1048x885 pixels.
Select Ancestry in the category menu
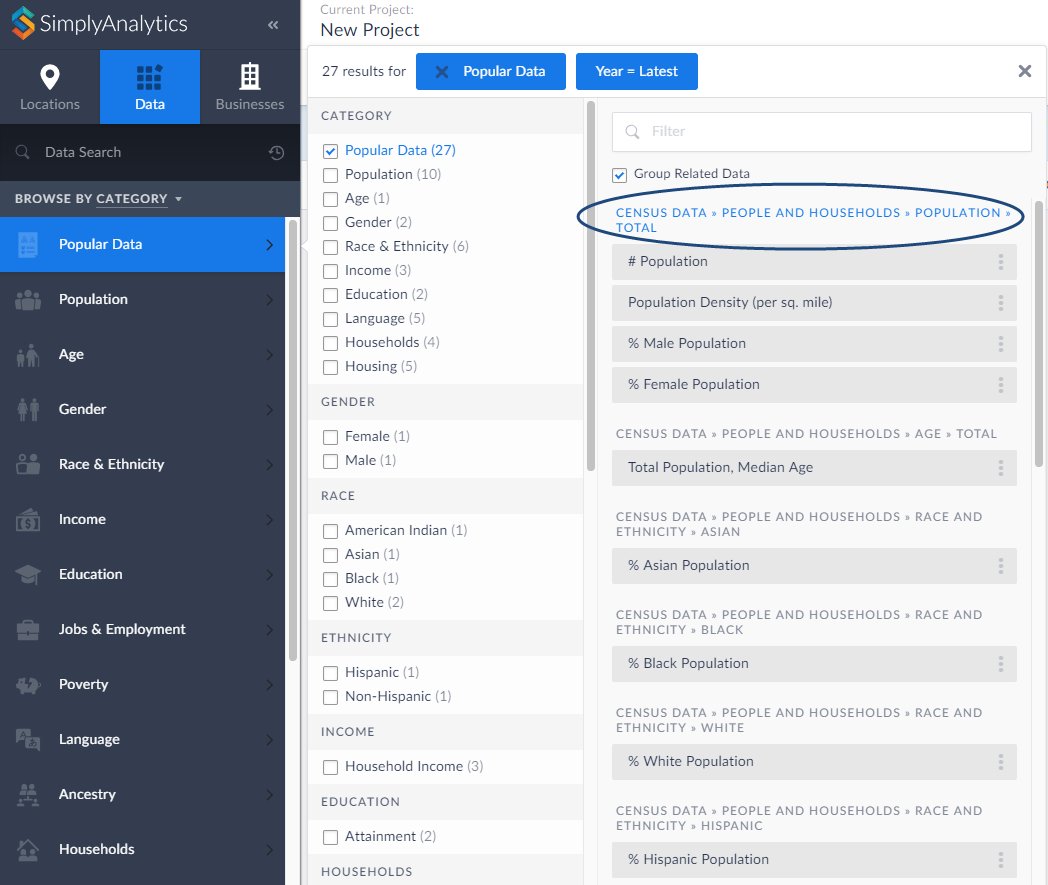coord(87,794)
